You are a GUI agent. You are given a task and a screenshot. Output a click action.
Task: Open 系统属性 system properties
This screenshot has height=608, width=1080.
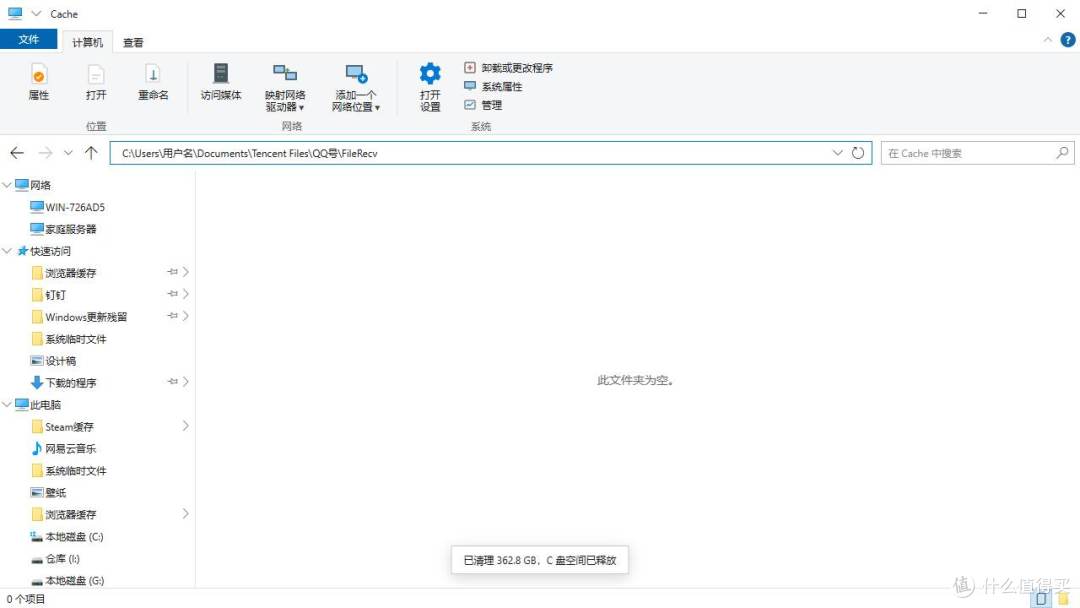(493, 86)
